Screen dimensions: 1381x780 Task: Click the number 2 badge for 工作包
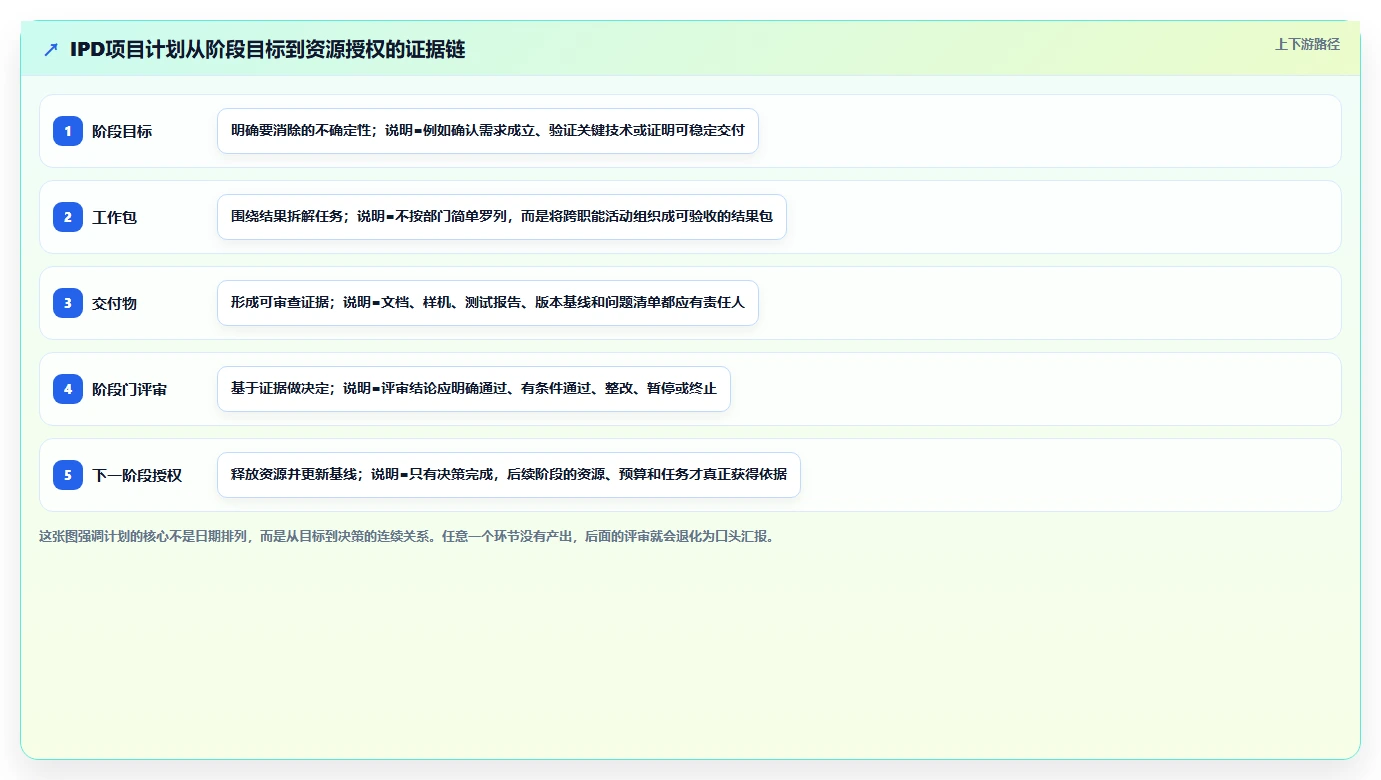[68, 217]
